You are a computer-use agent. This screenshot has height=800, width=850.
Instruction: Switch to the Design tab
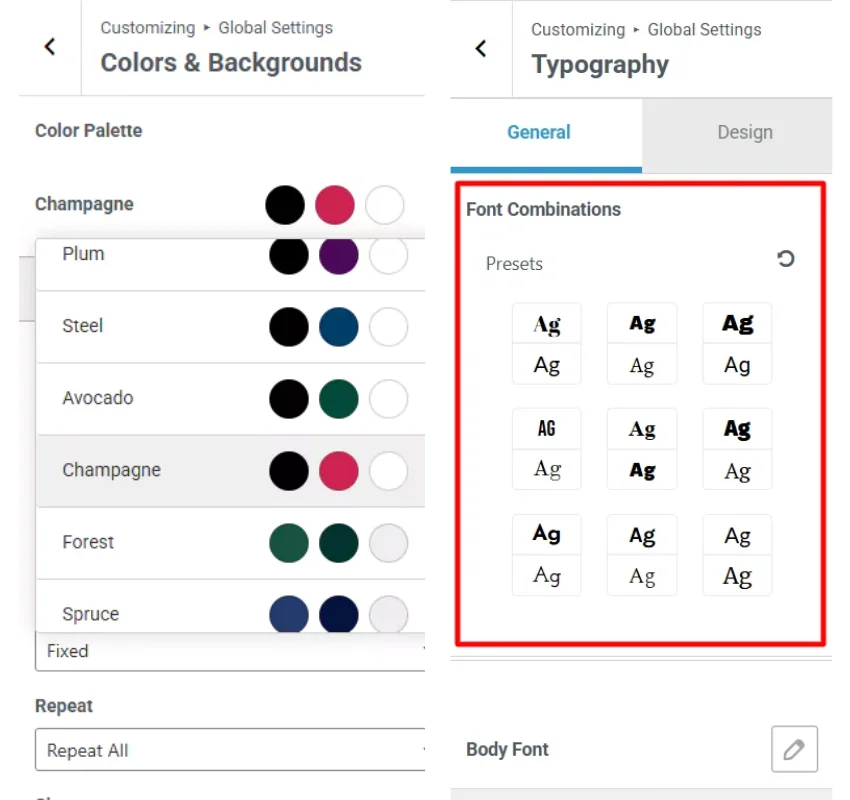(x=744, y=132)
